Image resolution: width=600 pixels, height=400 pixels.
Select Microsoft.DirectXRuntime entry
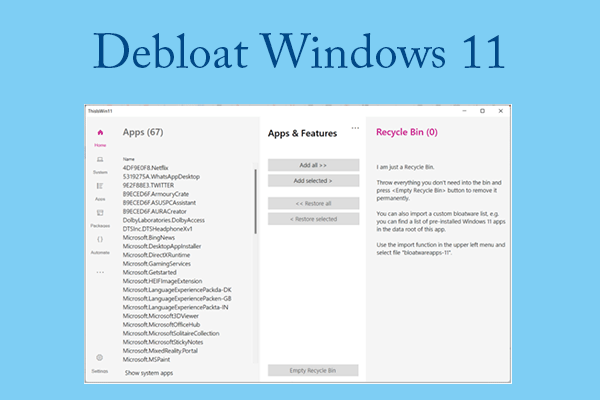[x=156, y=255]
